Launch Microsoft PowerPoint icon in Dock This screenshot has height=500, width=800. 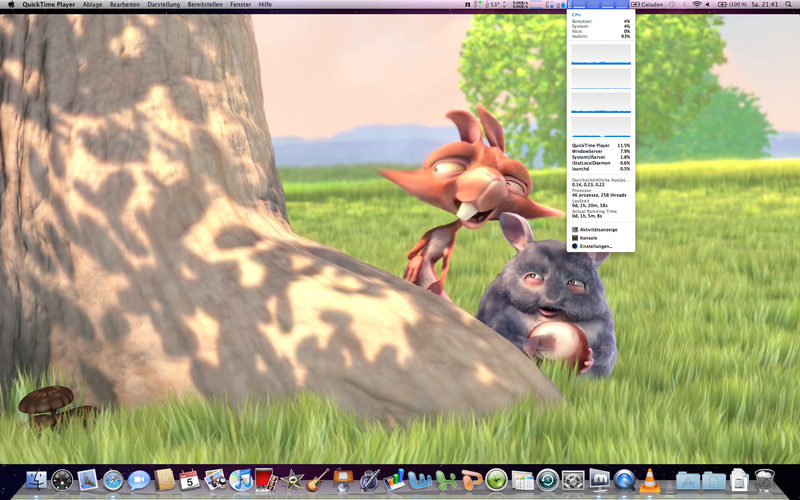471,480
